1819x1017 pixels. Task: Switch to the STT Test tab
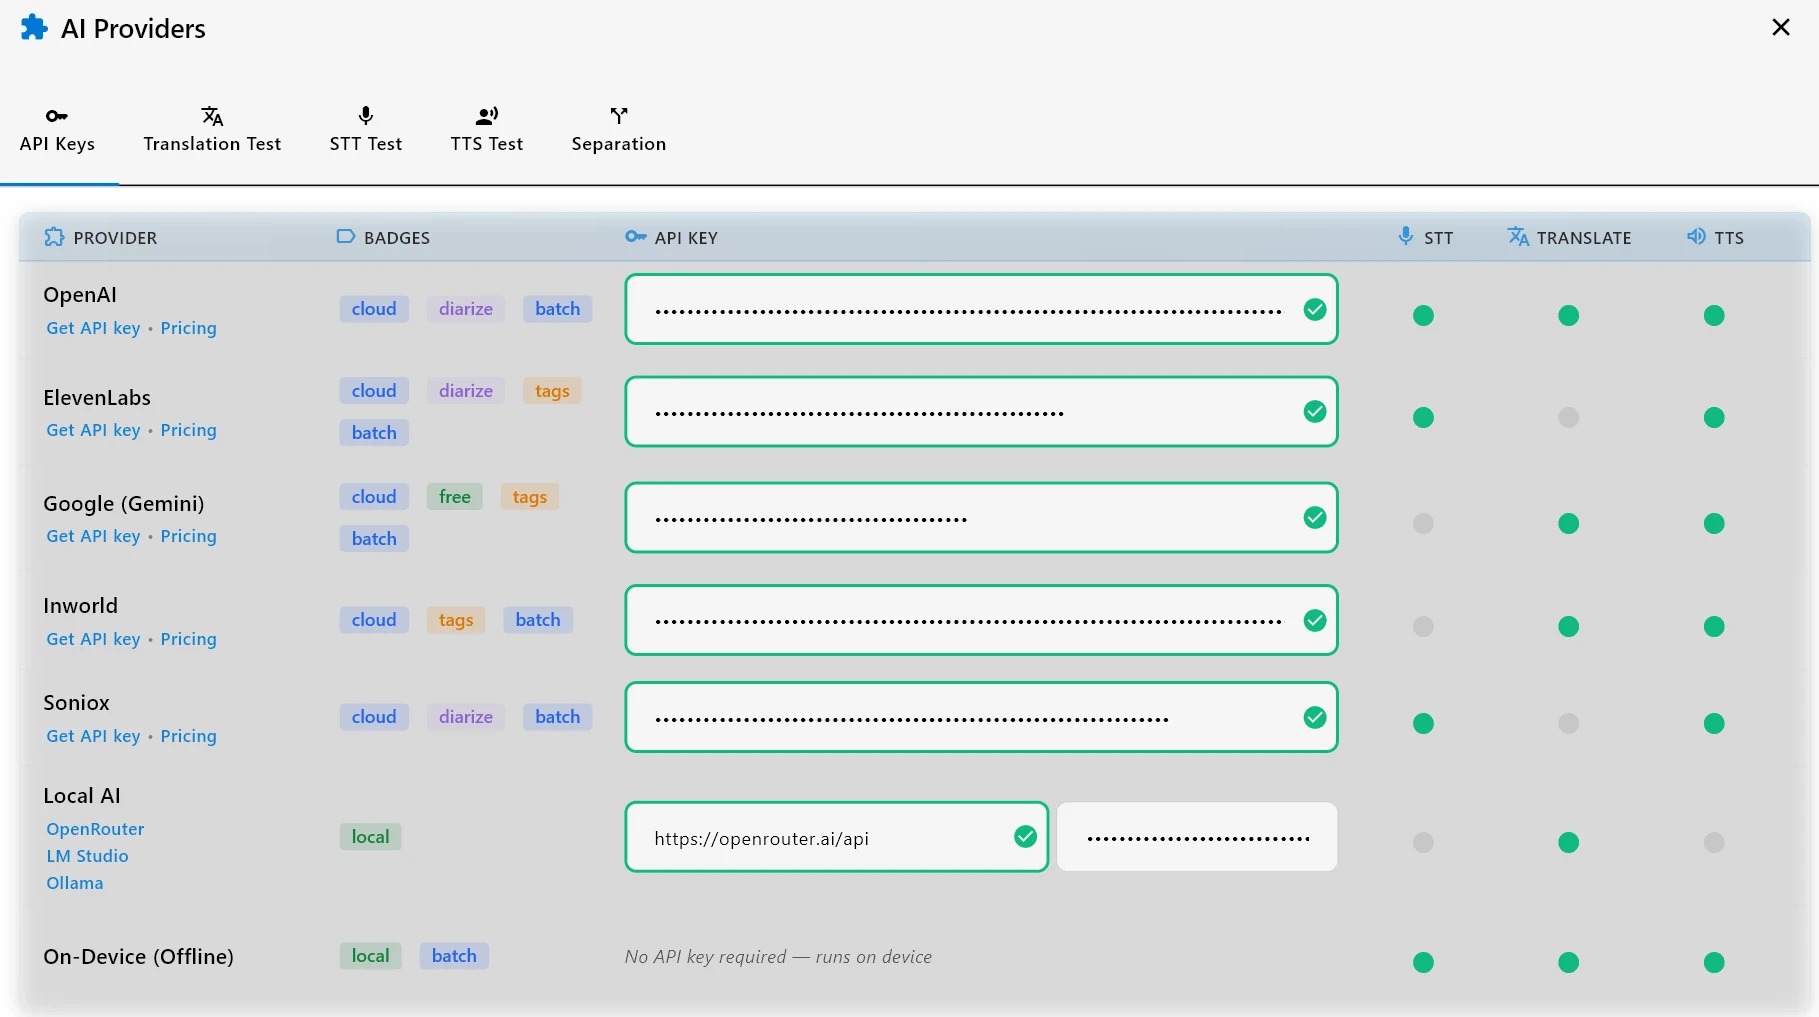tap(366, 131)
